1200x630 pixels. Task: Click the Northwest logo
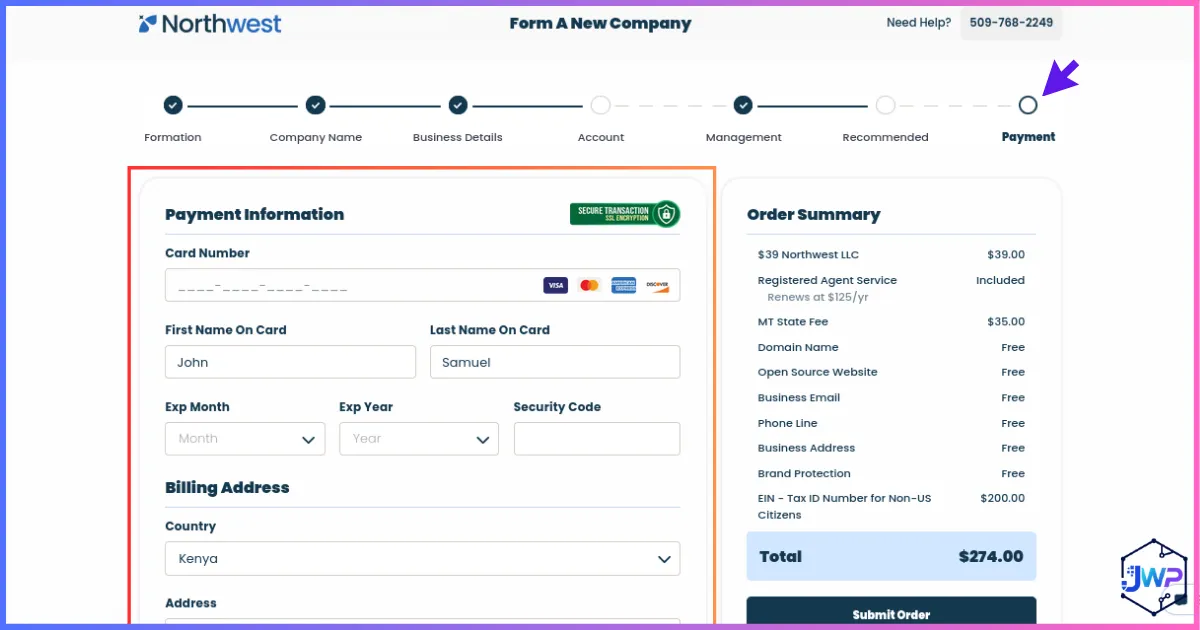(x=210, y=23)
